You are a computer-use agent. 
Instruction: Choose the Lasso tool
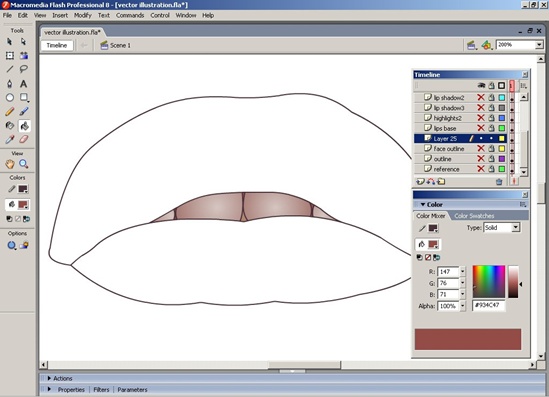tap(23, 69)
